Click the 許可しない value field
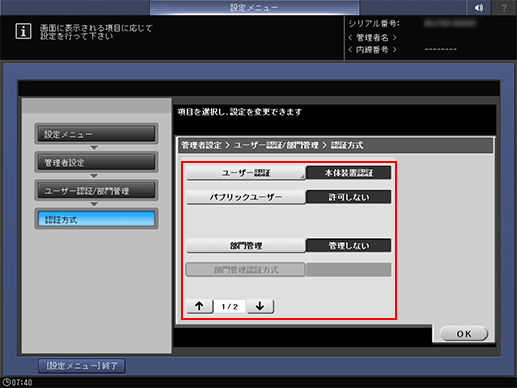This screenshot has width=517, height=388. (x=349, y=197)
